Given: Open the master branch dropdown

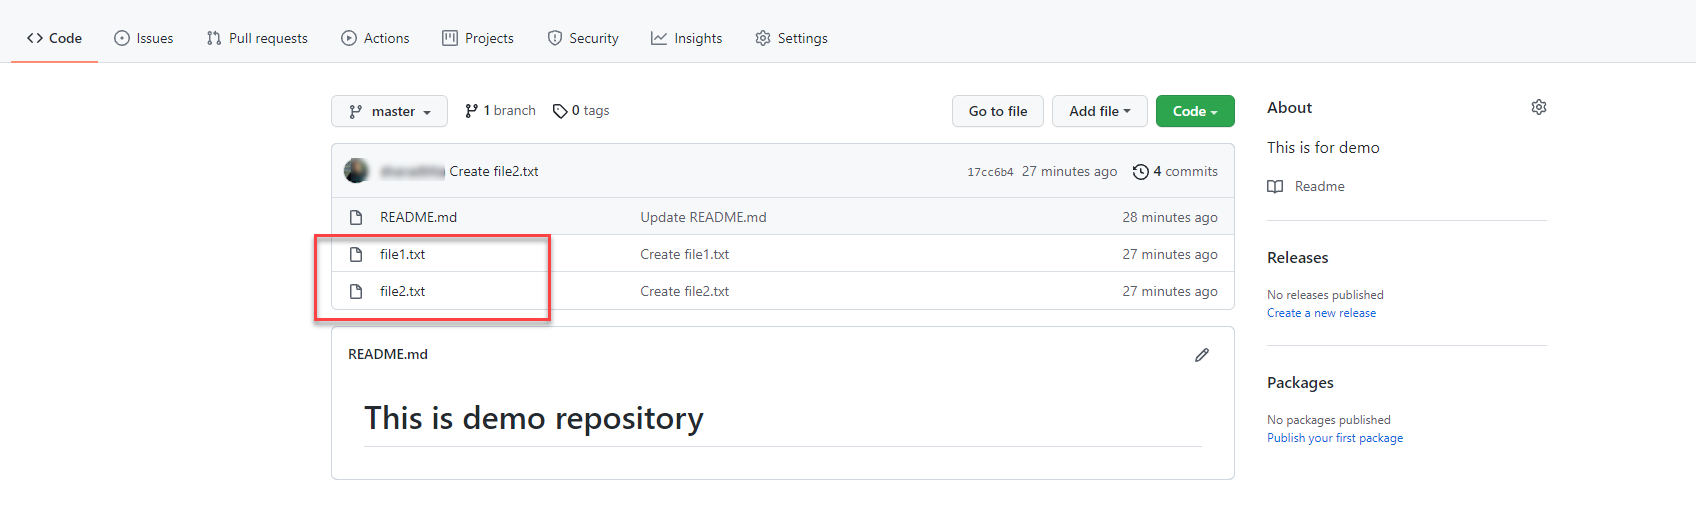Looking at the screenshot, I should (389, 111).
